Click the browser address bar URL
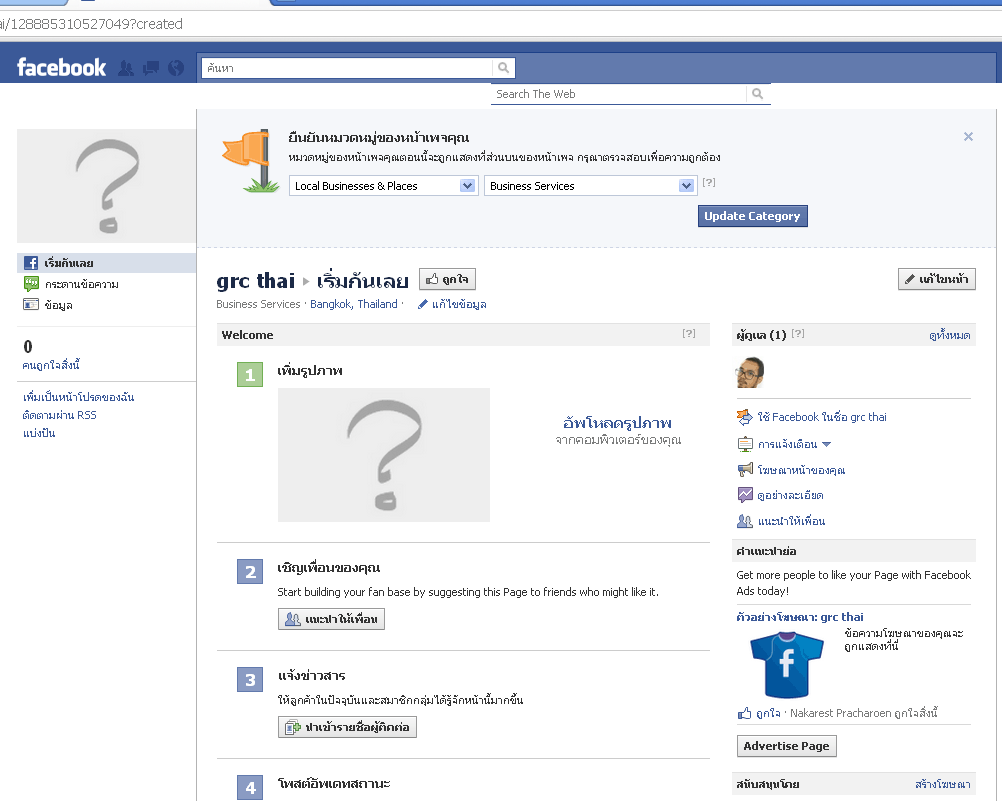The image size is (1002, 801). click(91, 24)
